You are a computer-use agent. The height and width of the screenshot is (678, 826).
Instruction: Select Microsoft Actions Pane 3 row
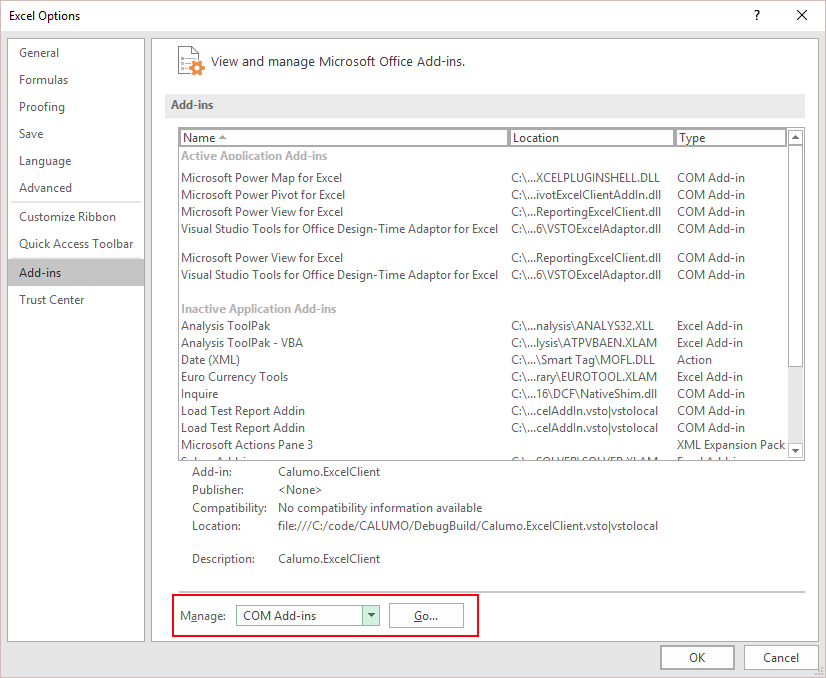click(482, 445)
